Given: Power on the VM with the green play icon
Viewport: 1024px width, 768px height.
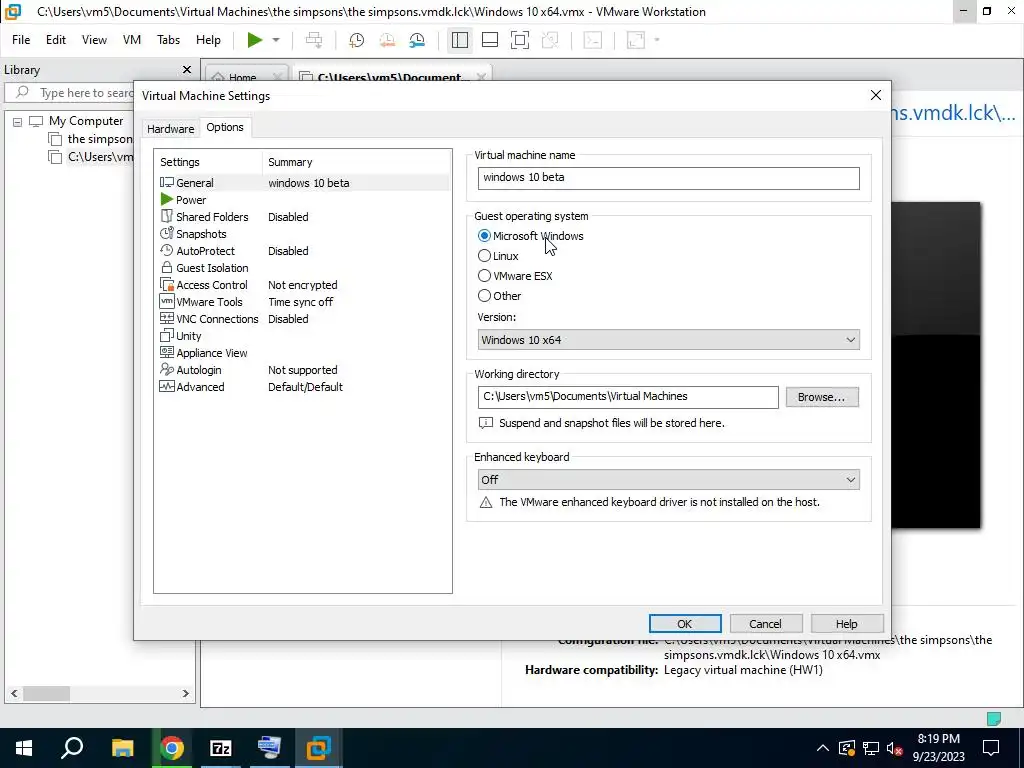Looking at the screenshot, I should (255, 40).
